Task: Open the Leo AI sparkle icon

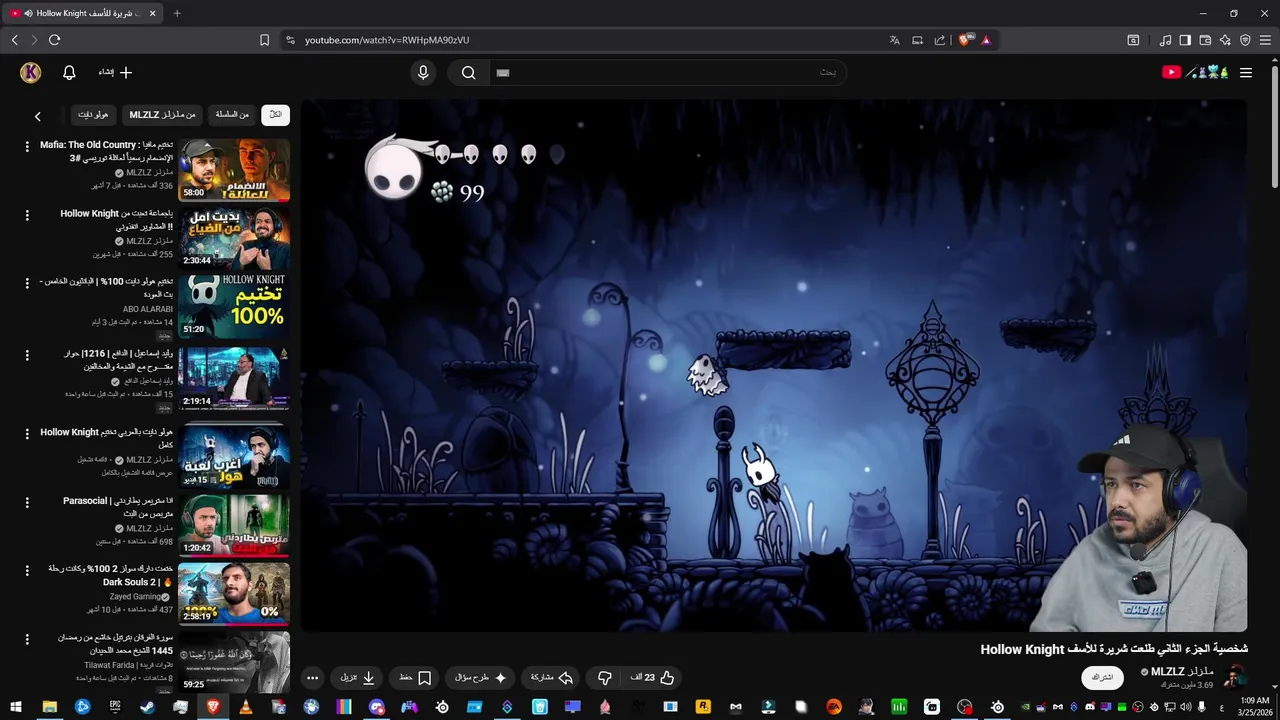Action: (x=1225, y=40)
